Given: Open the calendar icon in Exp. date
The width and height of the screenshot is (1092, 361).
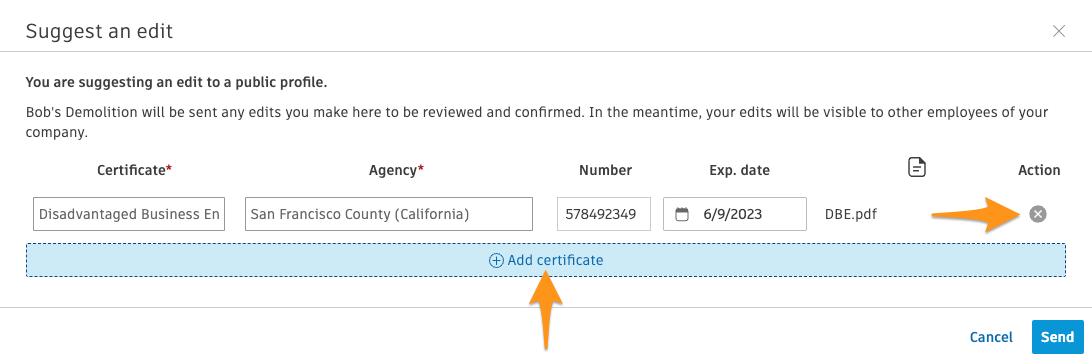Looking at the screenshot, I should 682,214.
